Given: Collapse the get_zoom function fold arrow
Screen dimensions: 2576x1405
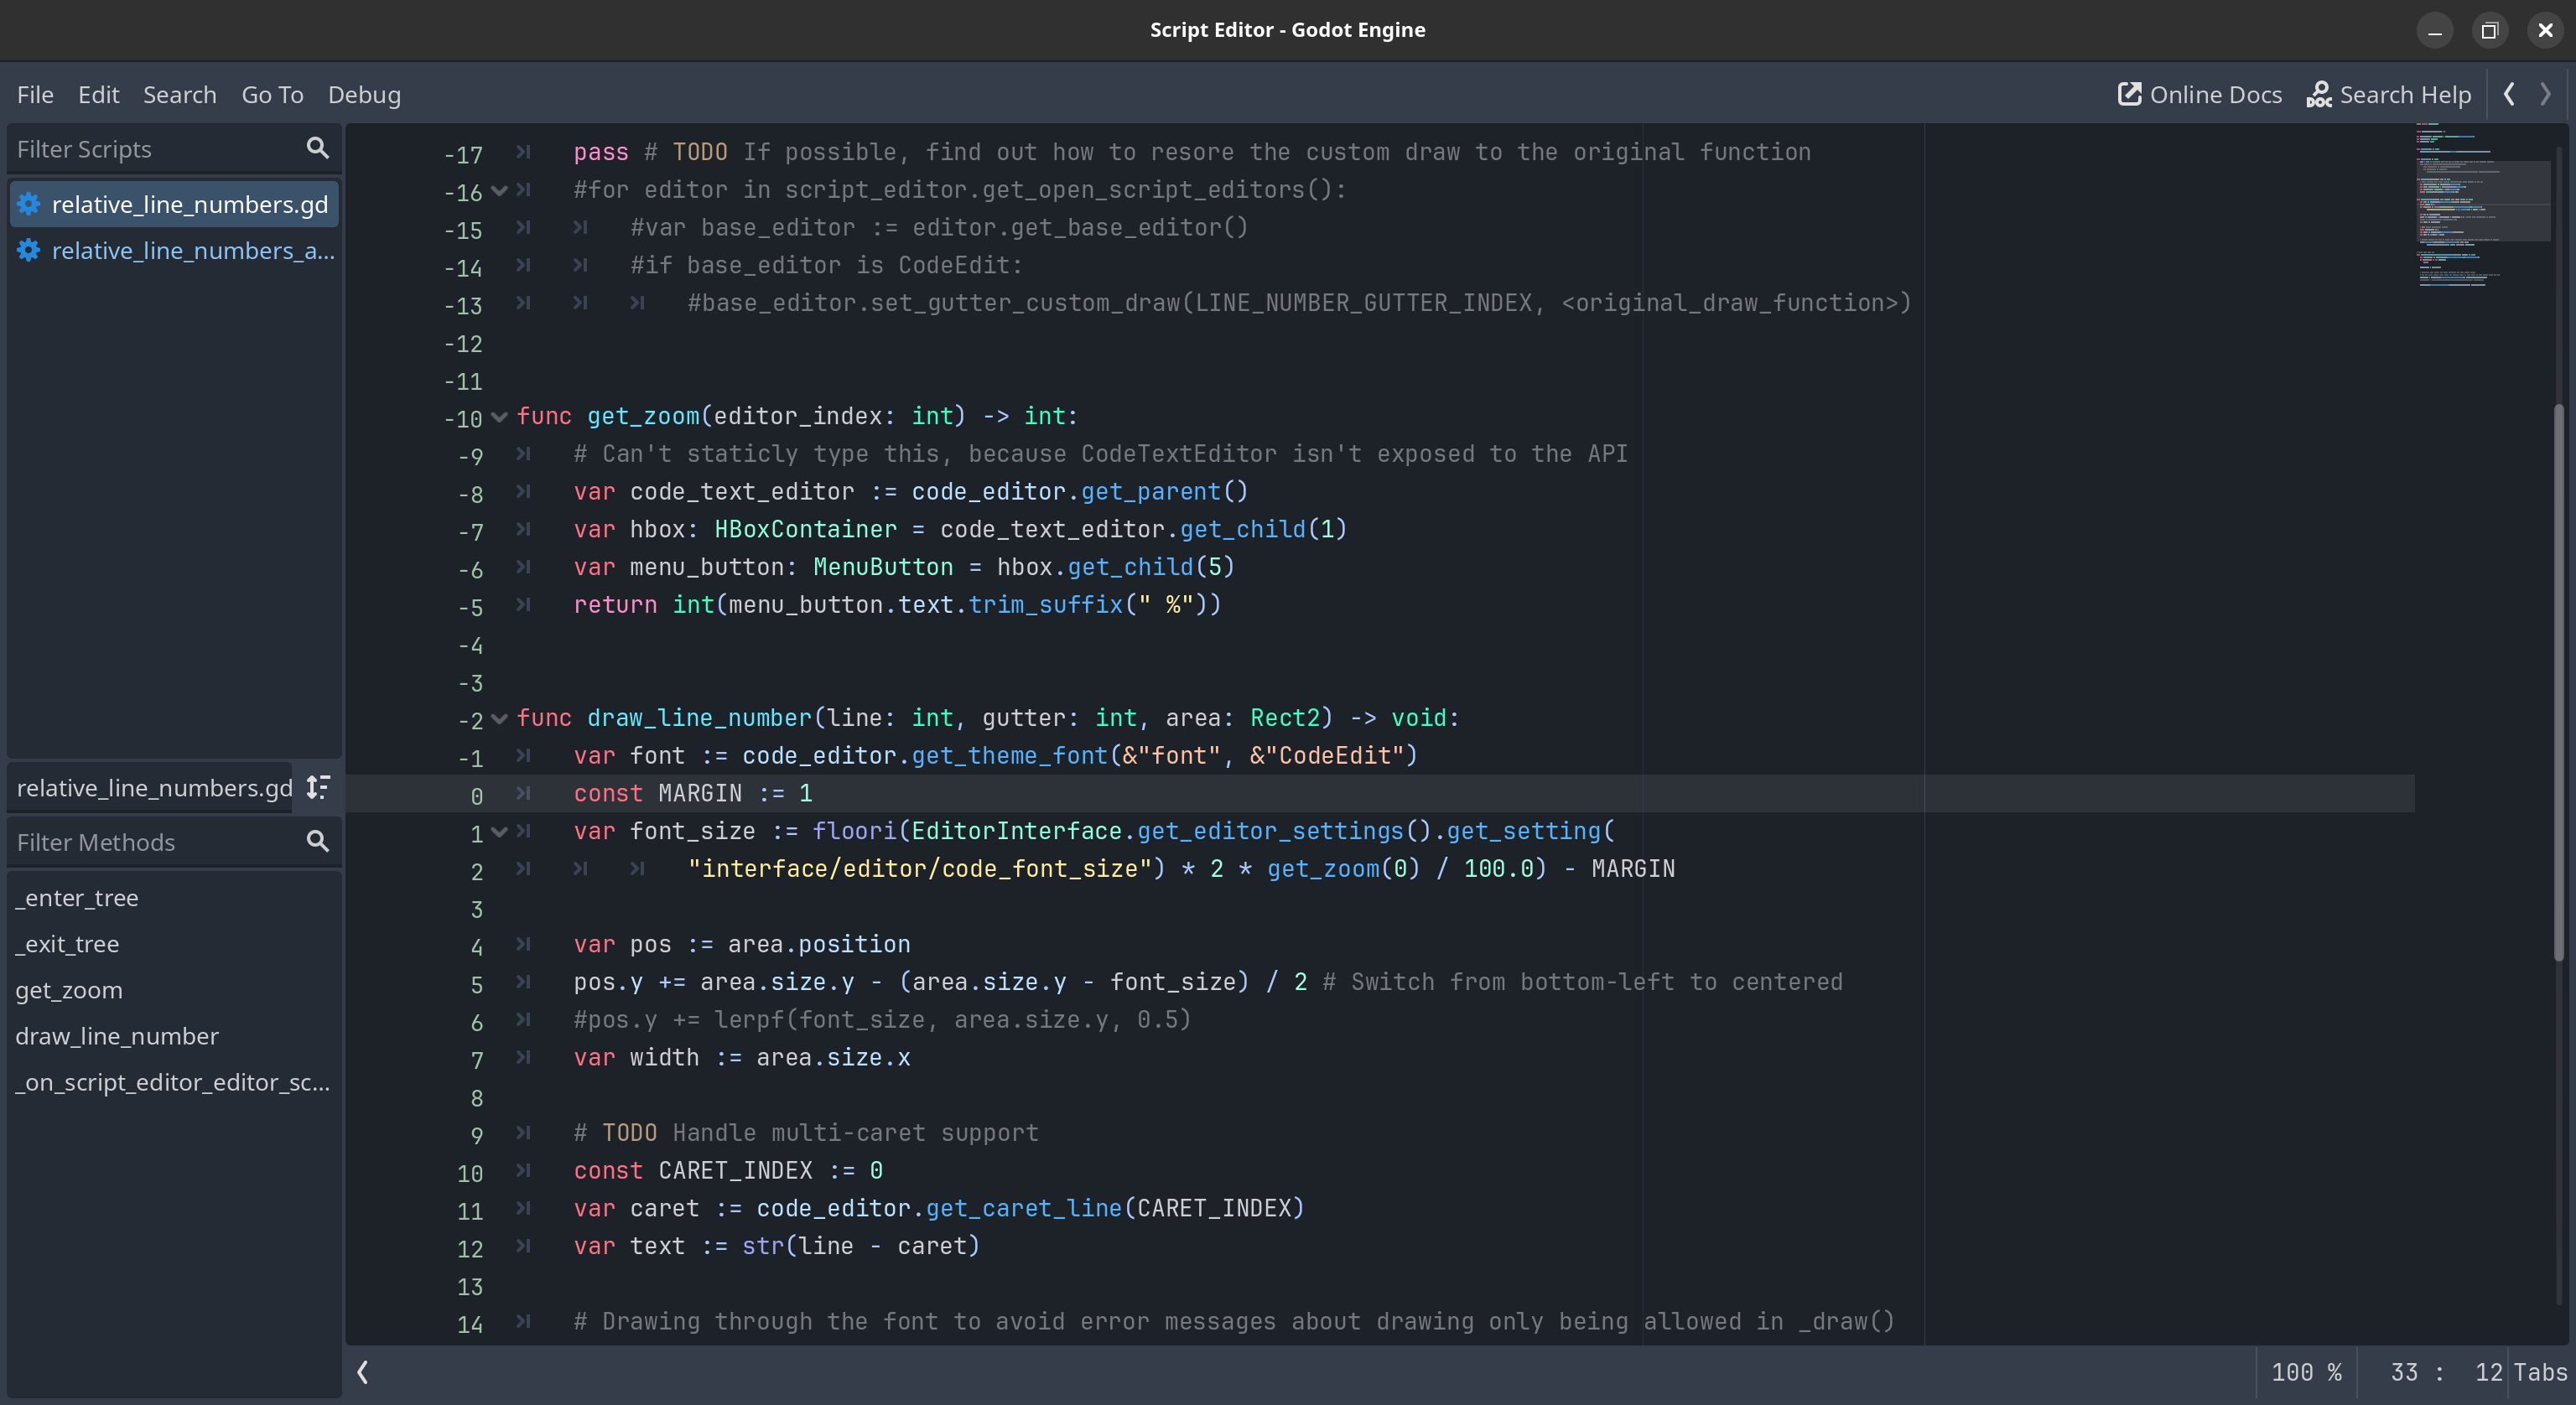Looking at the screenshot, I should pos(499,417).
